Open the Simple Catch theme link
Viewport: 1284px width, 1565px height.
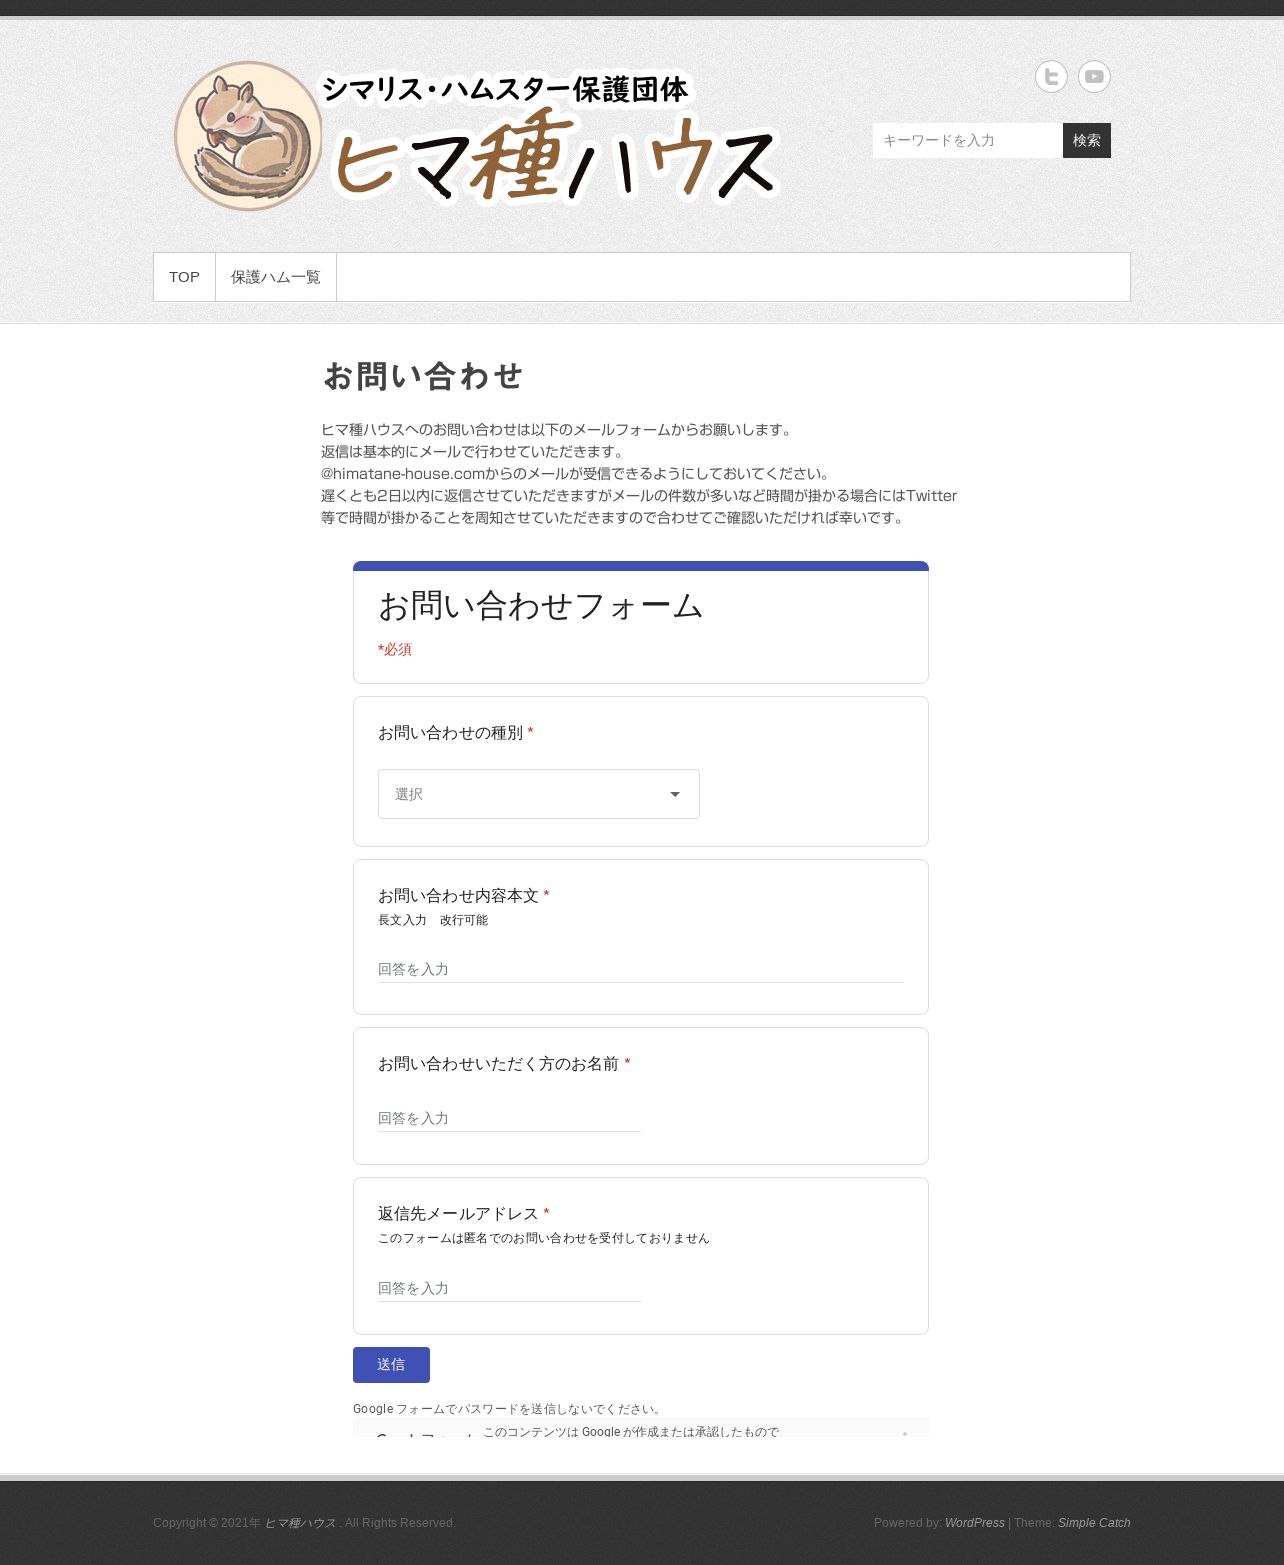tap(1094, 1523)
